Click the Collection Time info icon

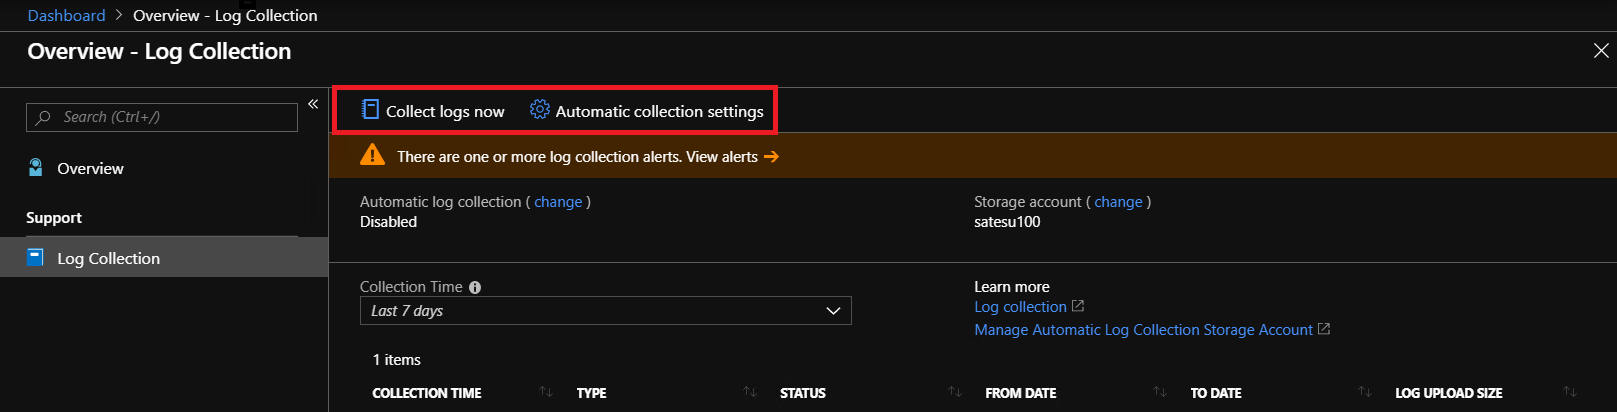point(475,287)
